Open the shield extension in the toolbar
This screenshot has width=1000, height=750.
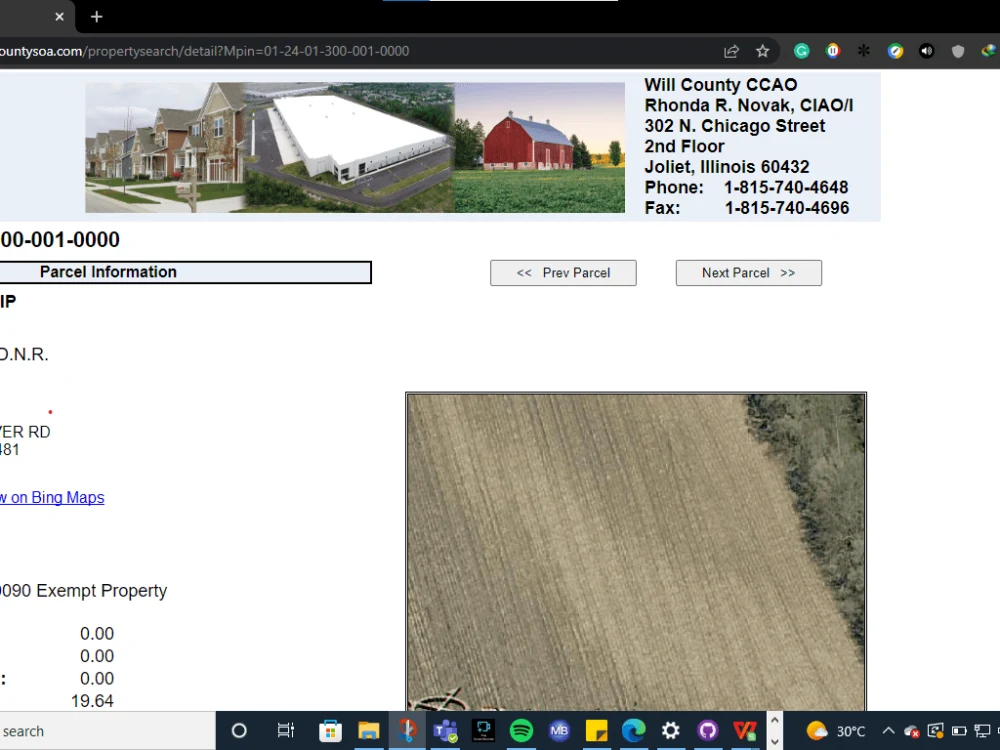point(957,50)
